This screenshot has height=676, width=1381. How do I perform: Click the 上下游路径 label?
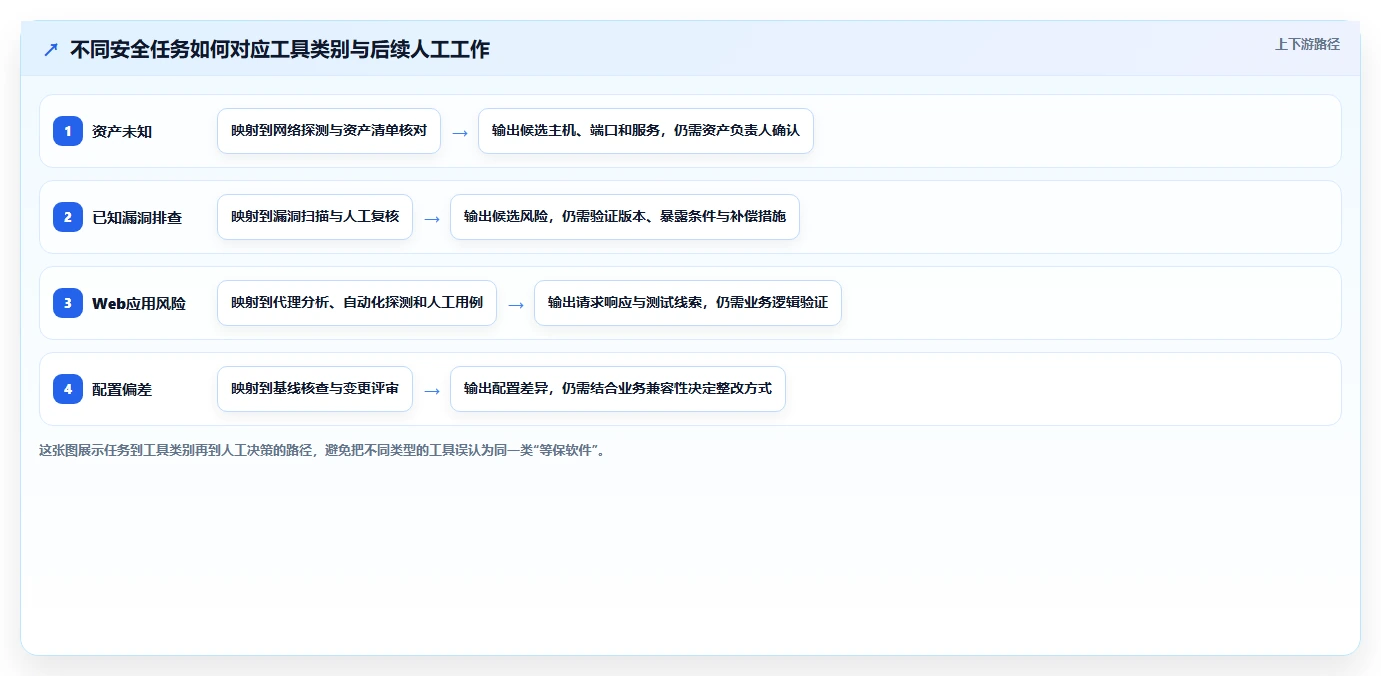click(x=1307, y=44)
